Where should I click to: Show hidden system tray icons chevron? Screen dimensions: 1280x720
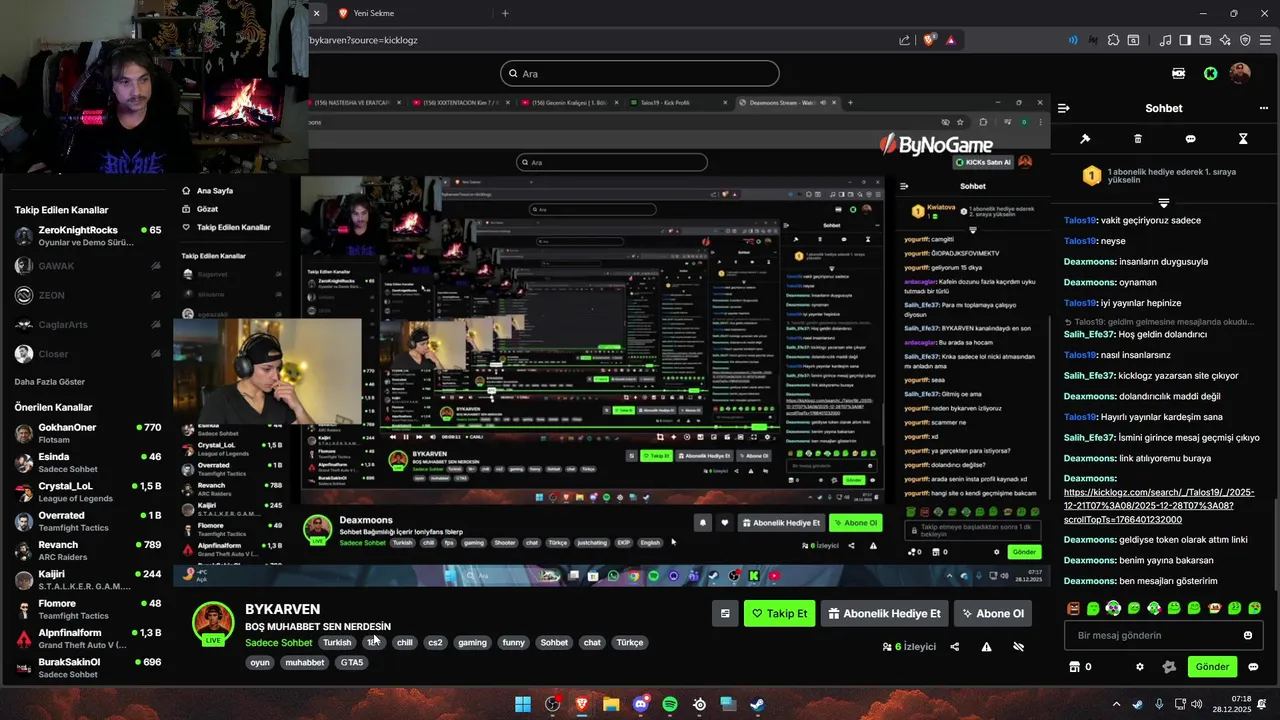tap(1117, 704)
